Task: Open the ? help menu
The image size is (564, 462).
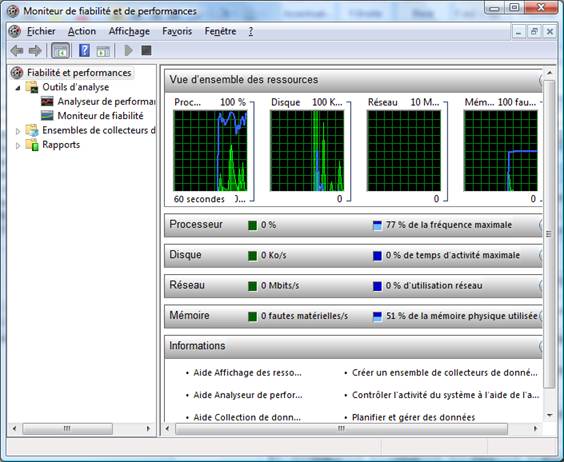Action: [251, 31]
